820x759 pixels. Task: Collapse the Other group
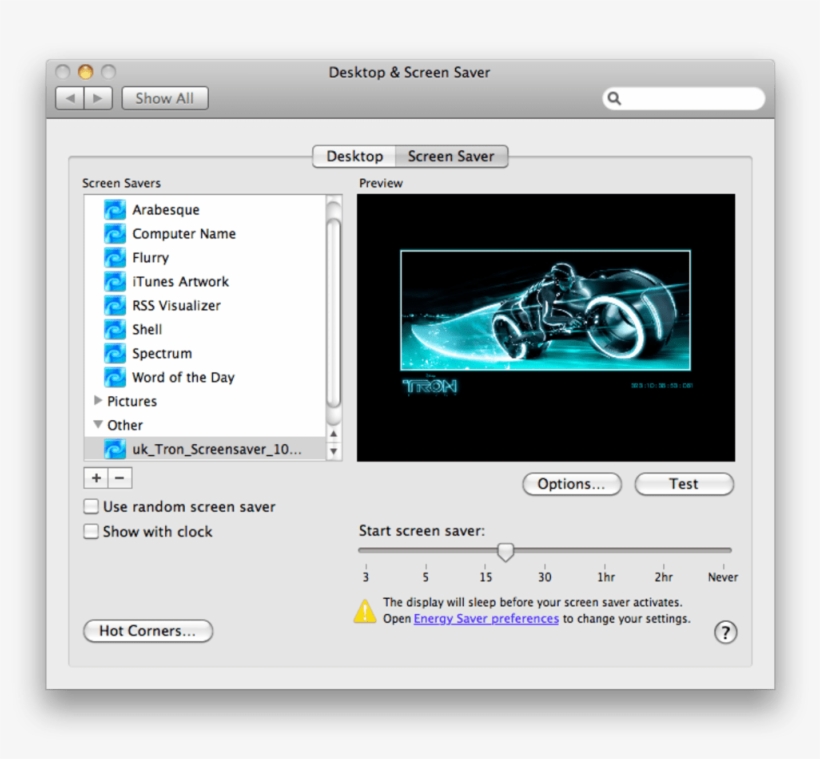point(98,424)
